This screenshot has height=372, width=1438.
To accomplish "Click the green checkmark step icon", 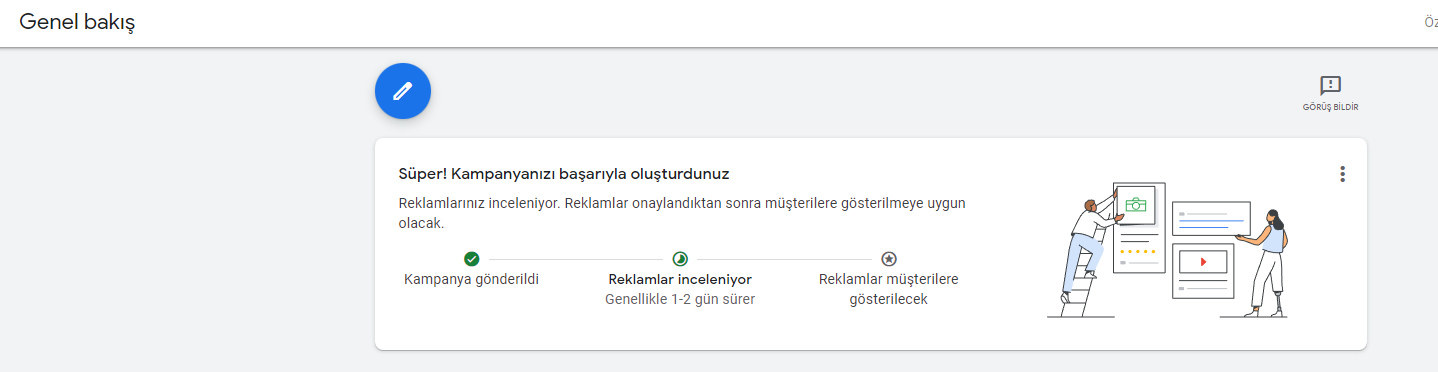I will coord(472,259).
